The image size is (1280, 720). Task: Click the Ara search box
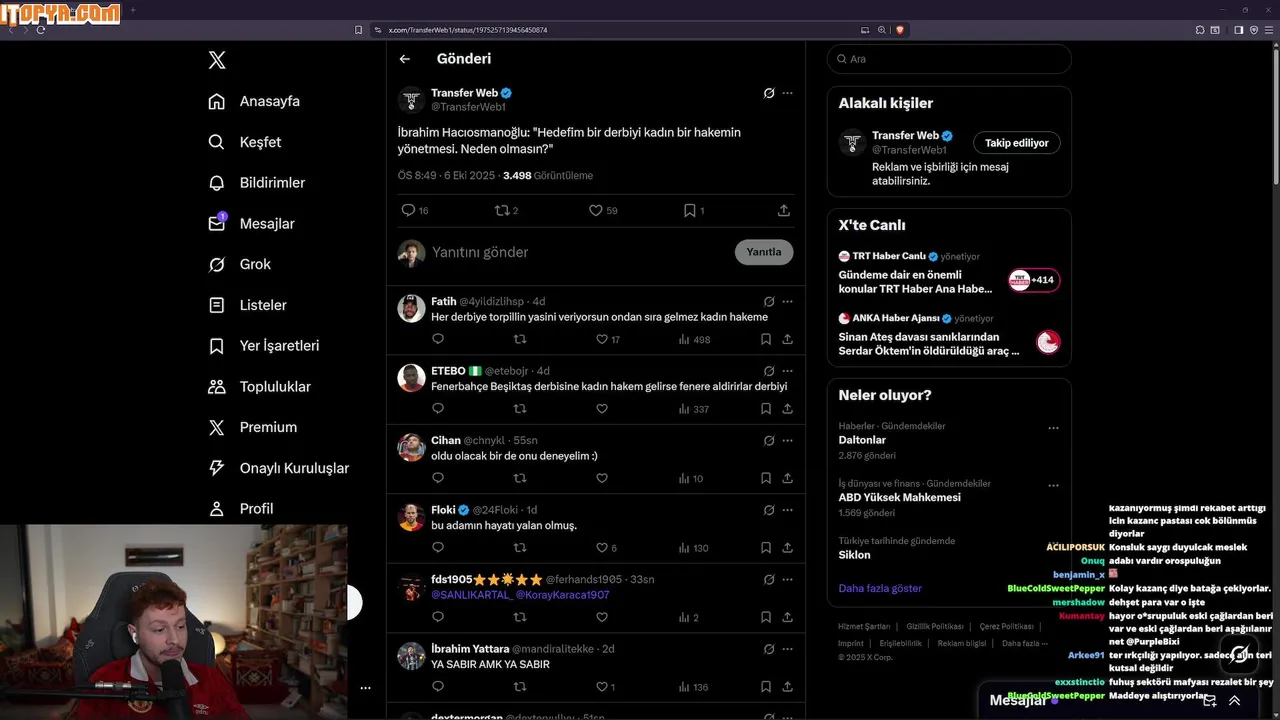tap(949, 59)
